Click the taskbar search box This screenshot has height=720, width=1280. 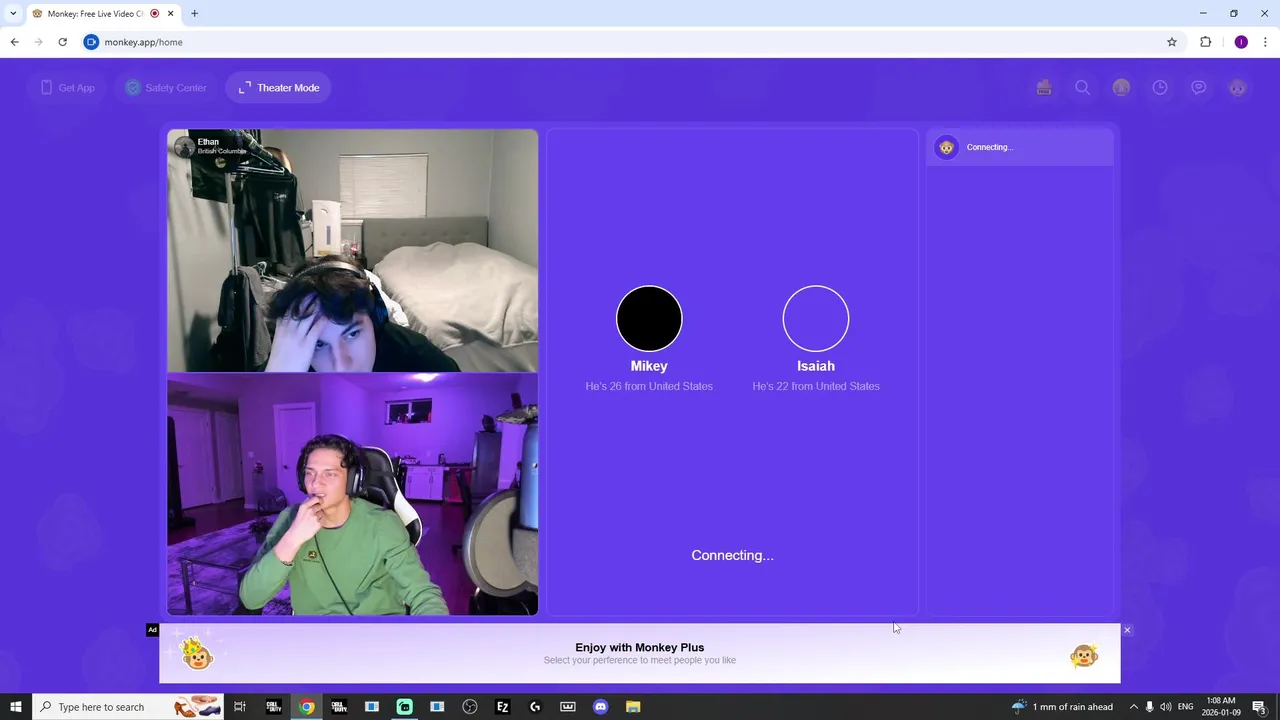coord(128,707)
